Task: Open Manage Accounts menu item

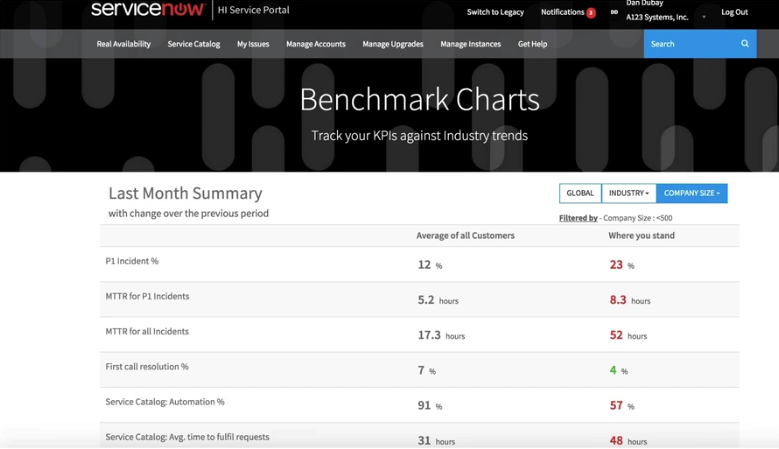Action: coord(315,44)
